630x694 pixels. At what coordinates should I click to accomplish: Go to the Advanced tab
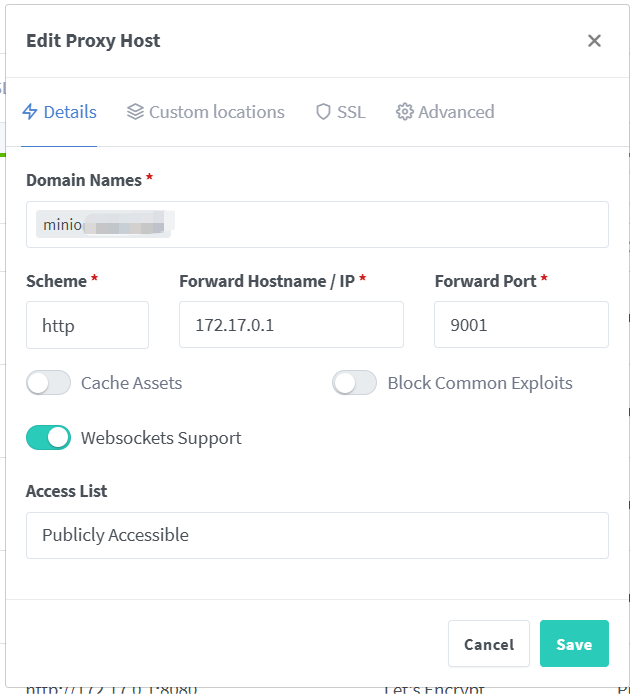pyautogui.click(x=456, y=112)
